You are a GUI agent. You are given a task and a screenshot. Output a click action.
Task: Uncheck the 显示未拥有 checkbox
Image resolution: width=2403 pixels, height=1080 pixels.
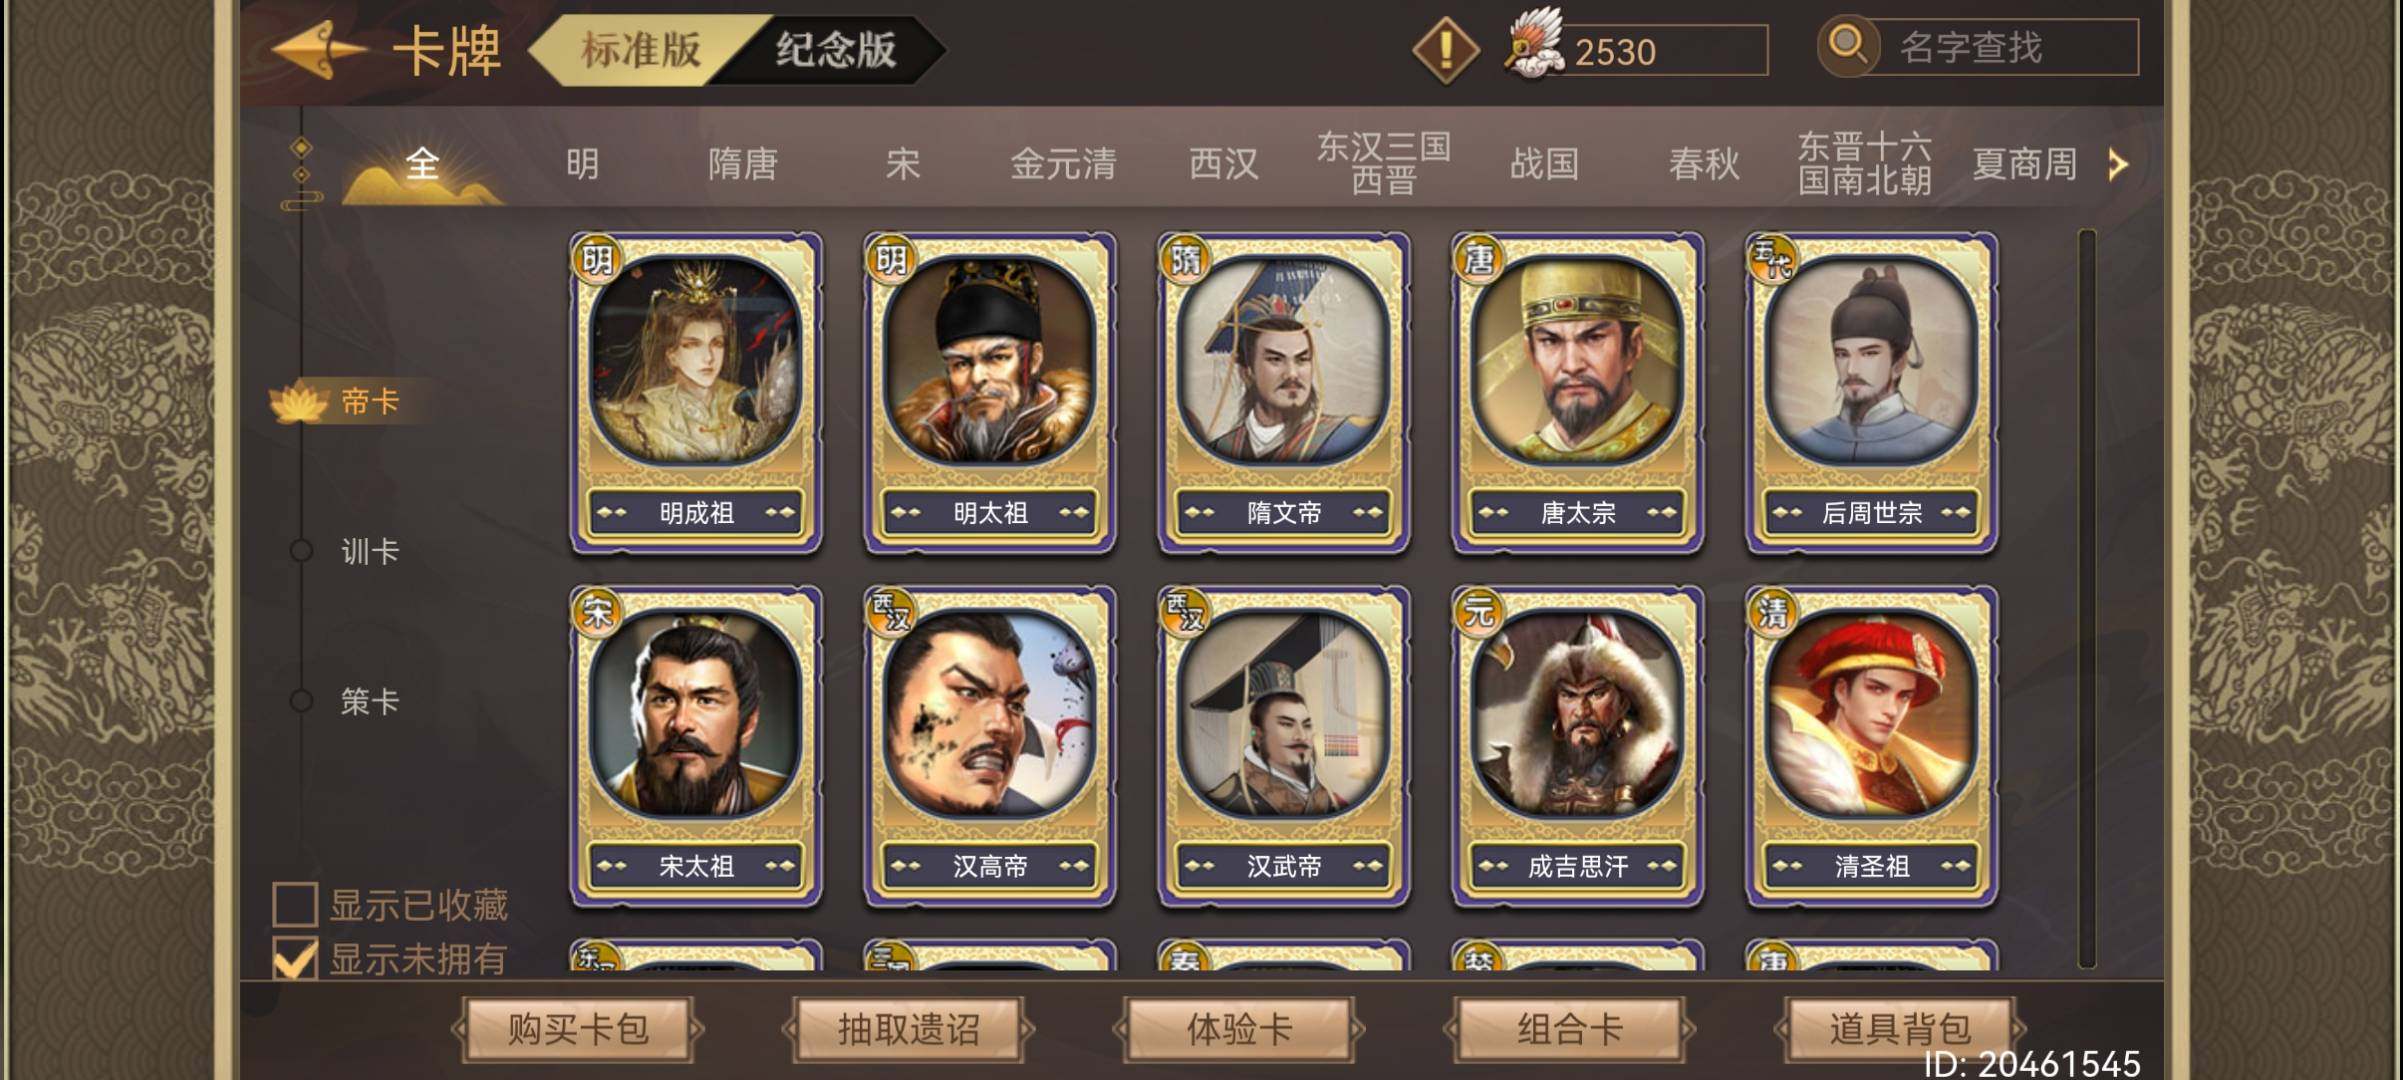coord(295,958)
